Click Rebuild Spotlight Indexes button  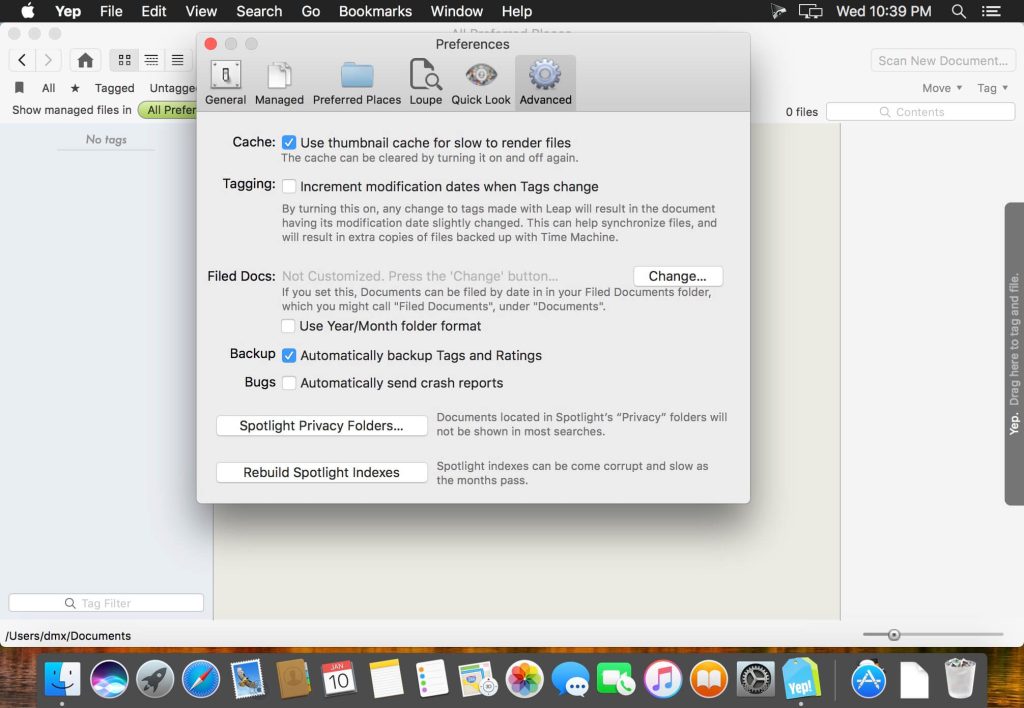[321, 472]
